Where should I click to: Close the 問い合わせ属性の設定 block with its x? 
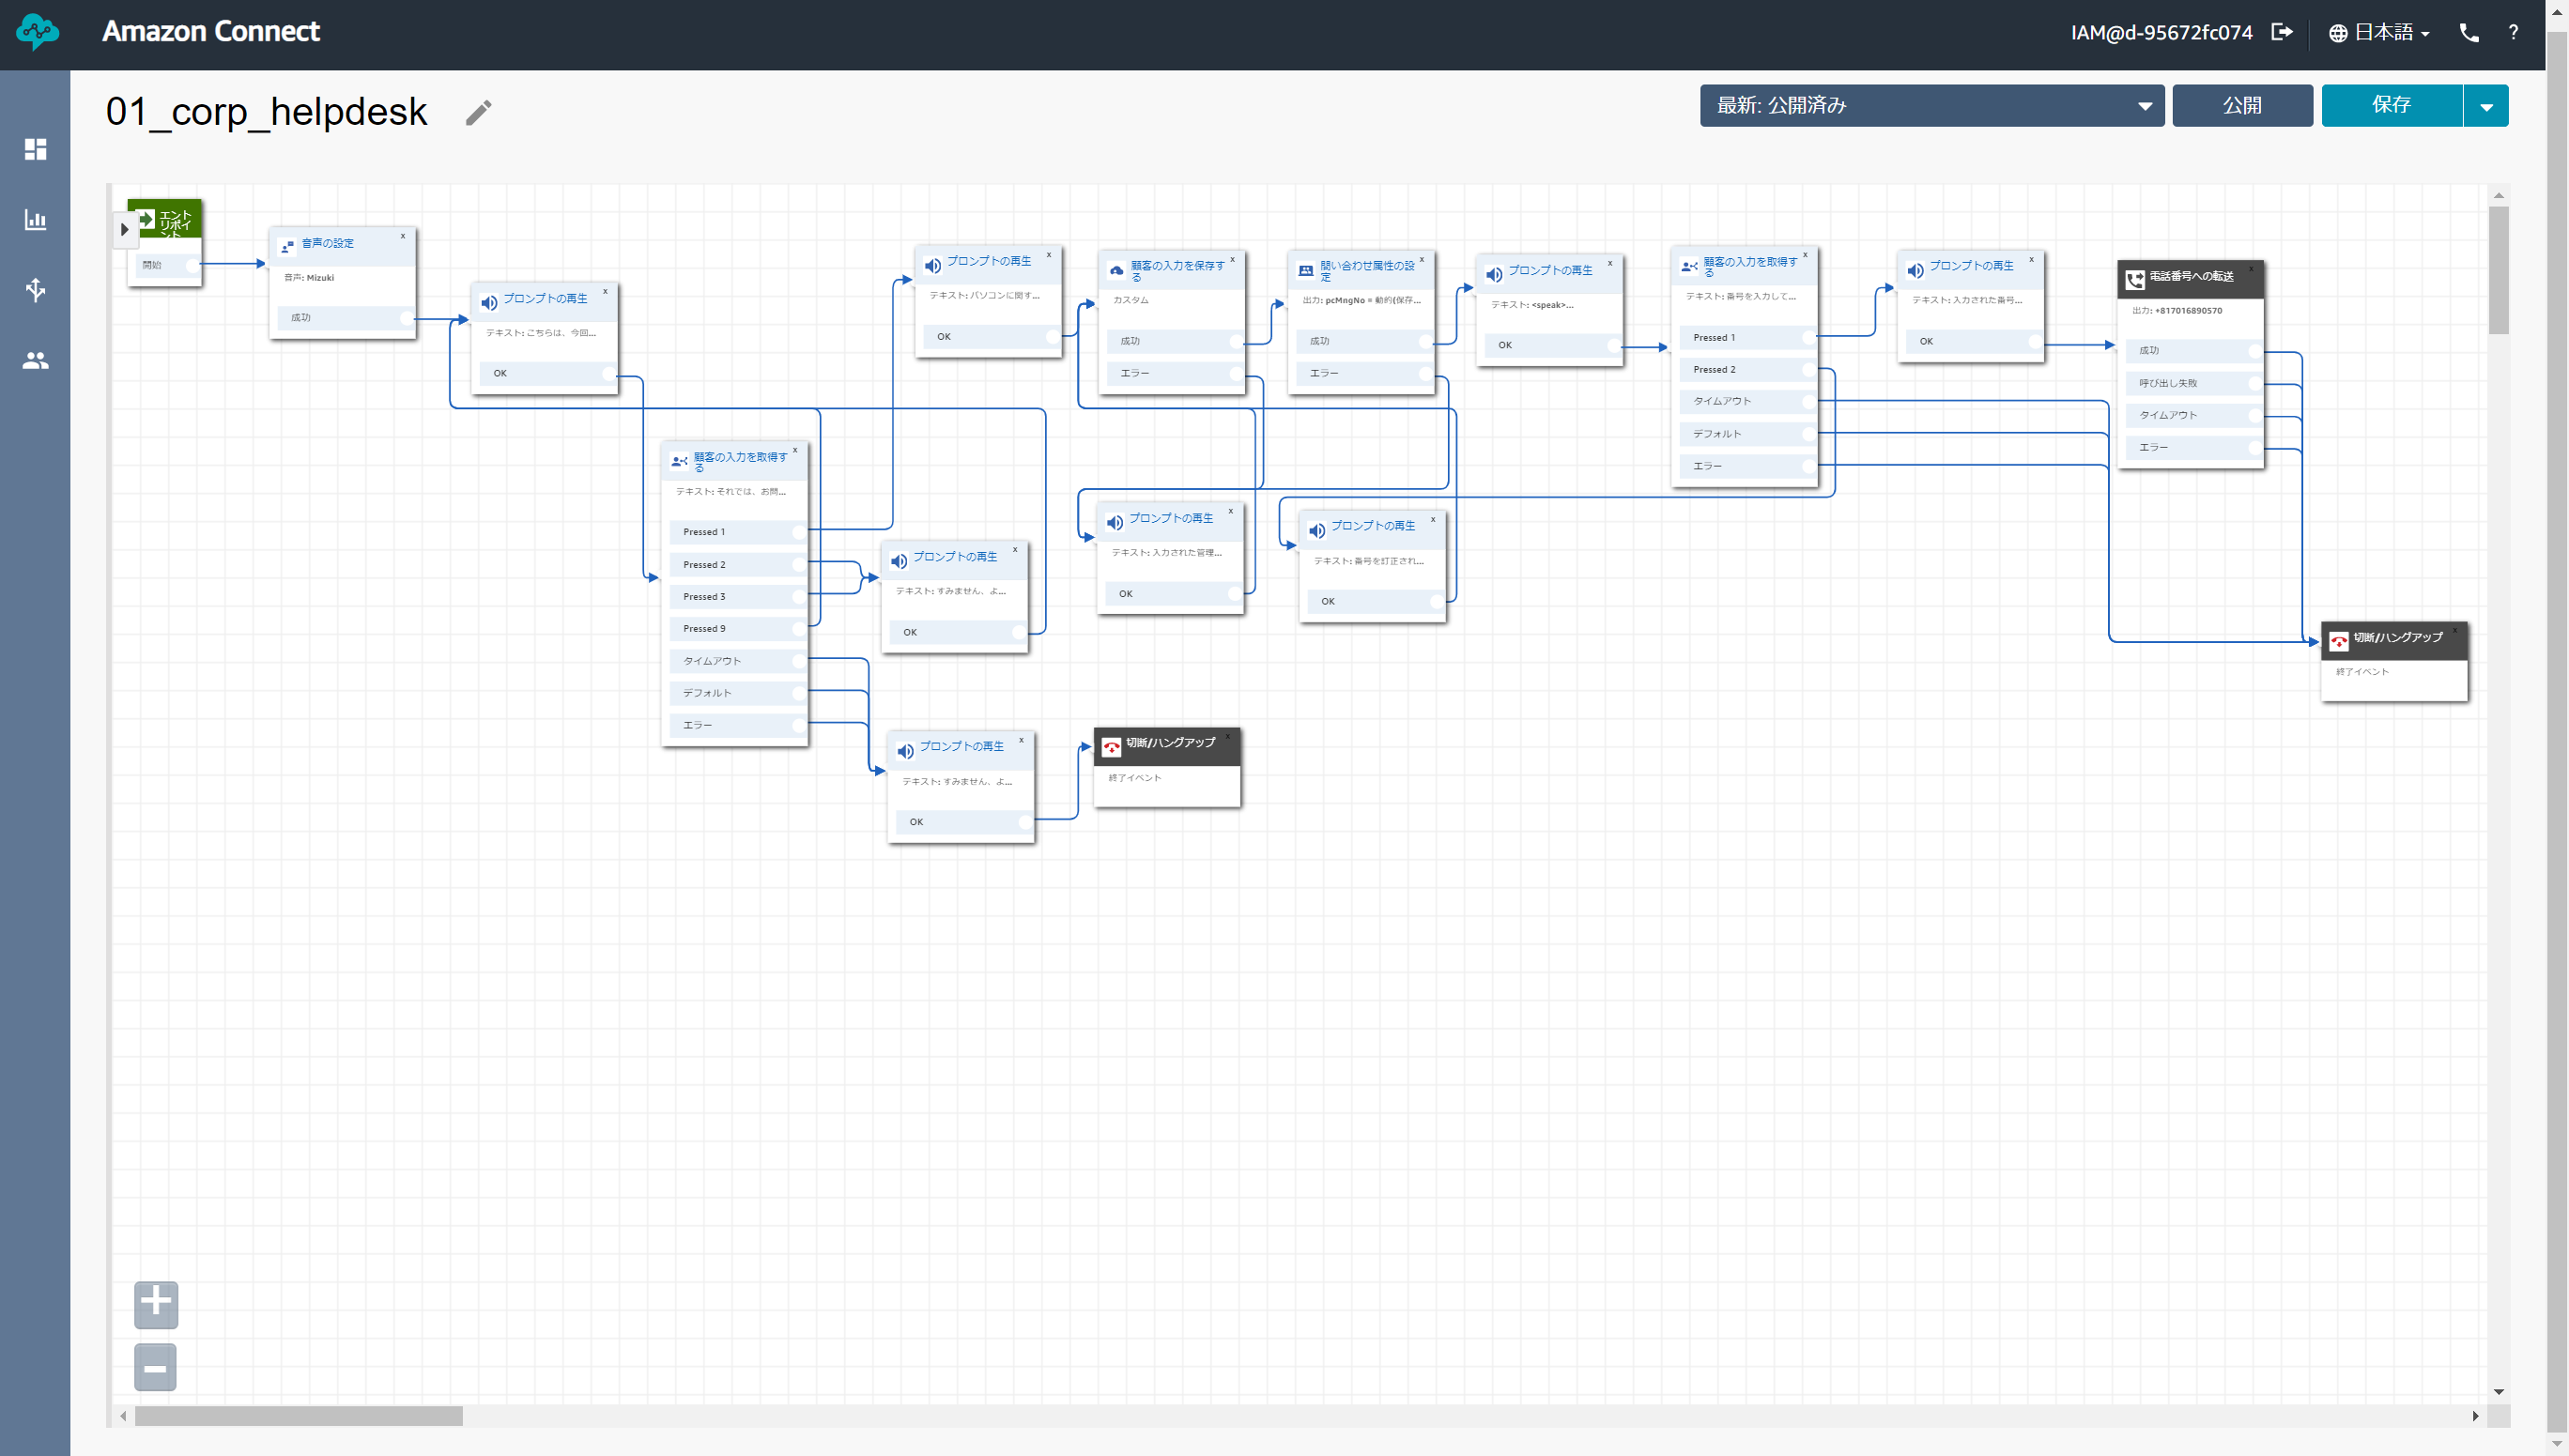click(1422, 259)
